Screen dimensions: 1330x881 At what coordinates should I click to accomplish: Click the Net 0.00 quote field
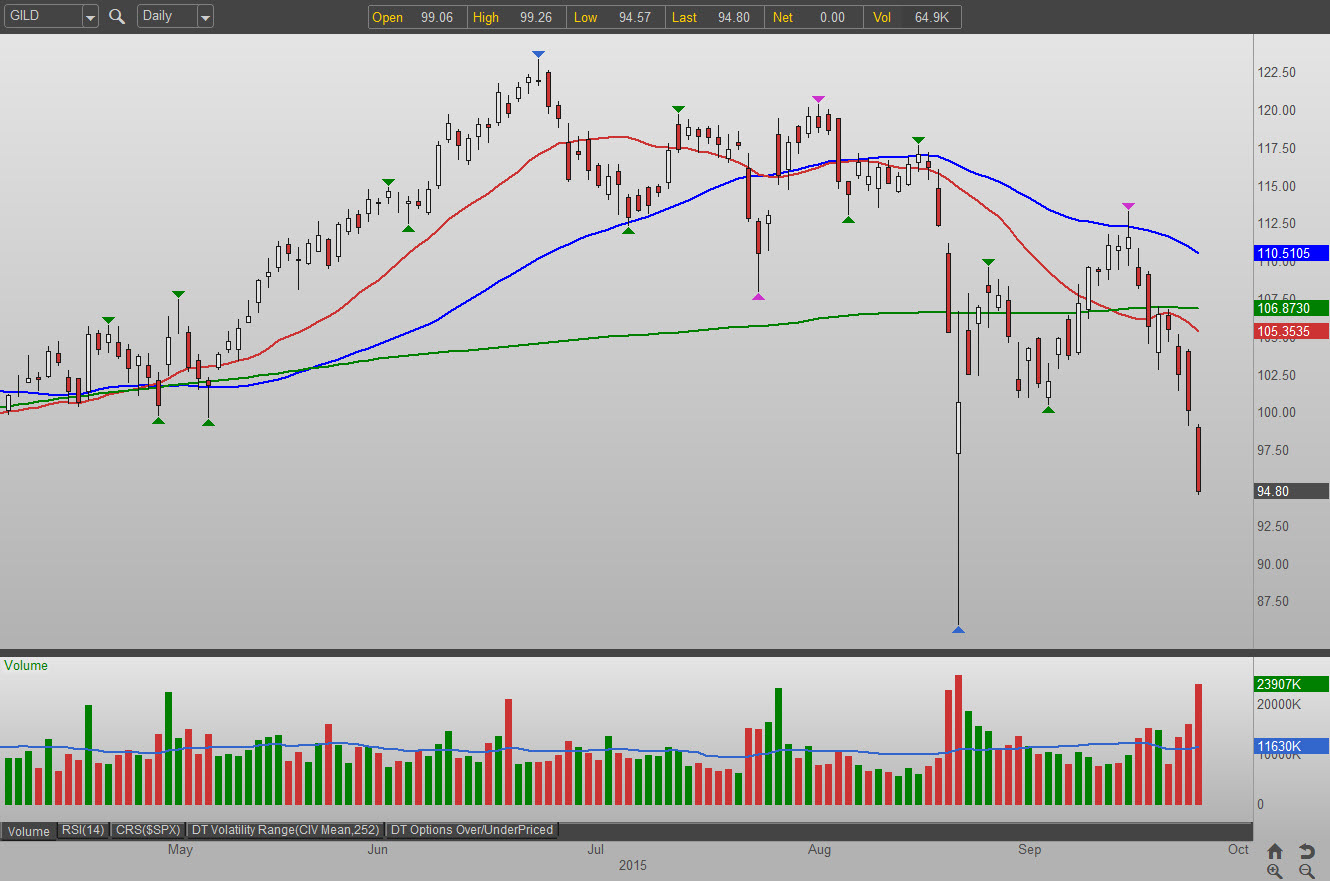(x=814, y=17)
